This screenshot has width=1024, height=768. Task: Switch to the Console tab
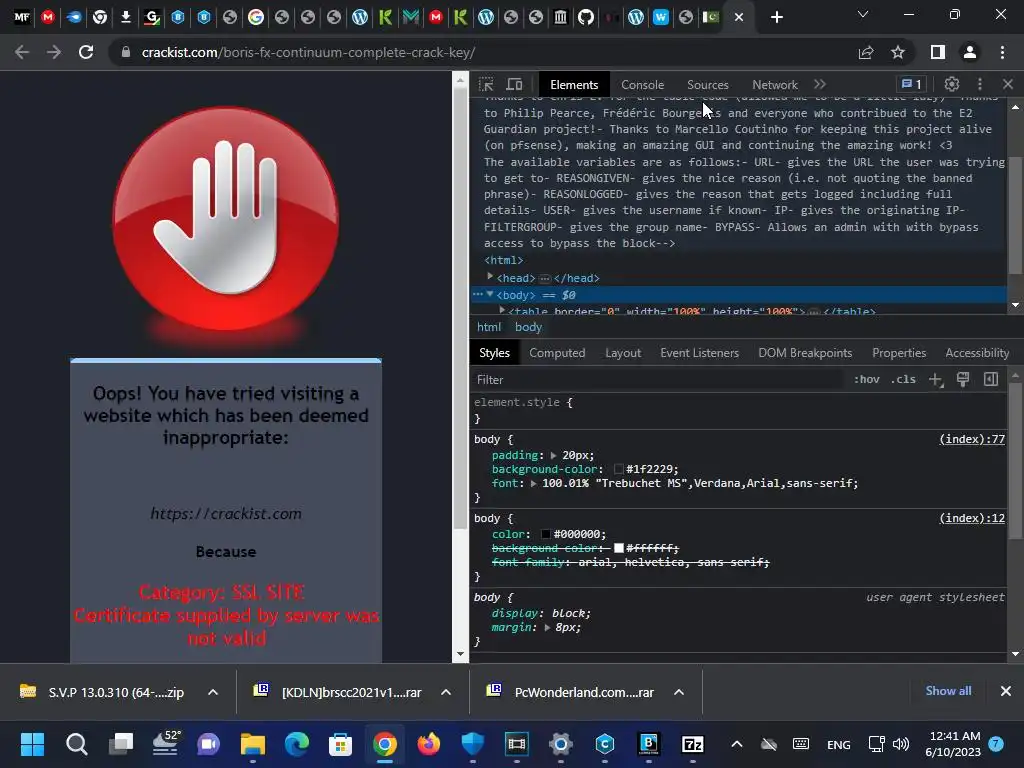(x=642, y=85)
